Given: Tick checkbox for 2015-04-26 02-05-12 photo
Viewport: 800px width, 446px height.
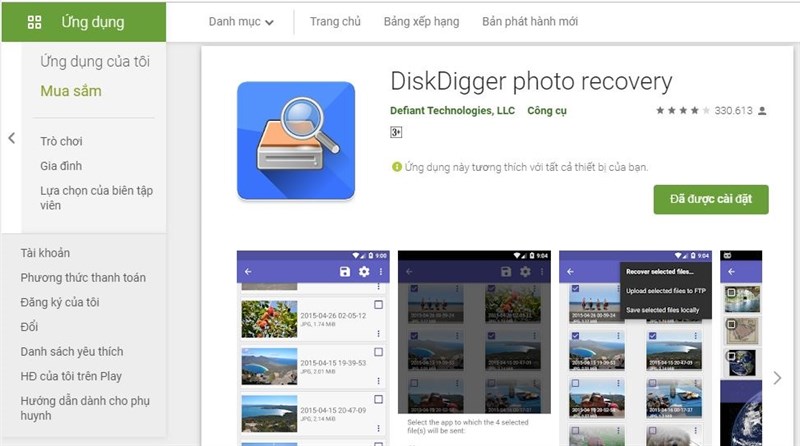Looking at the screenshot, I should tap(378, 305).
